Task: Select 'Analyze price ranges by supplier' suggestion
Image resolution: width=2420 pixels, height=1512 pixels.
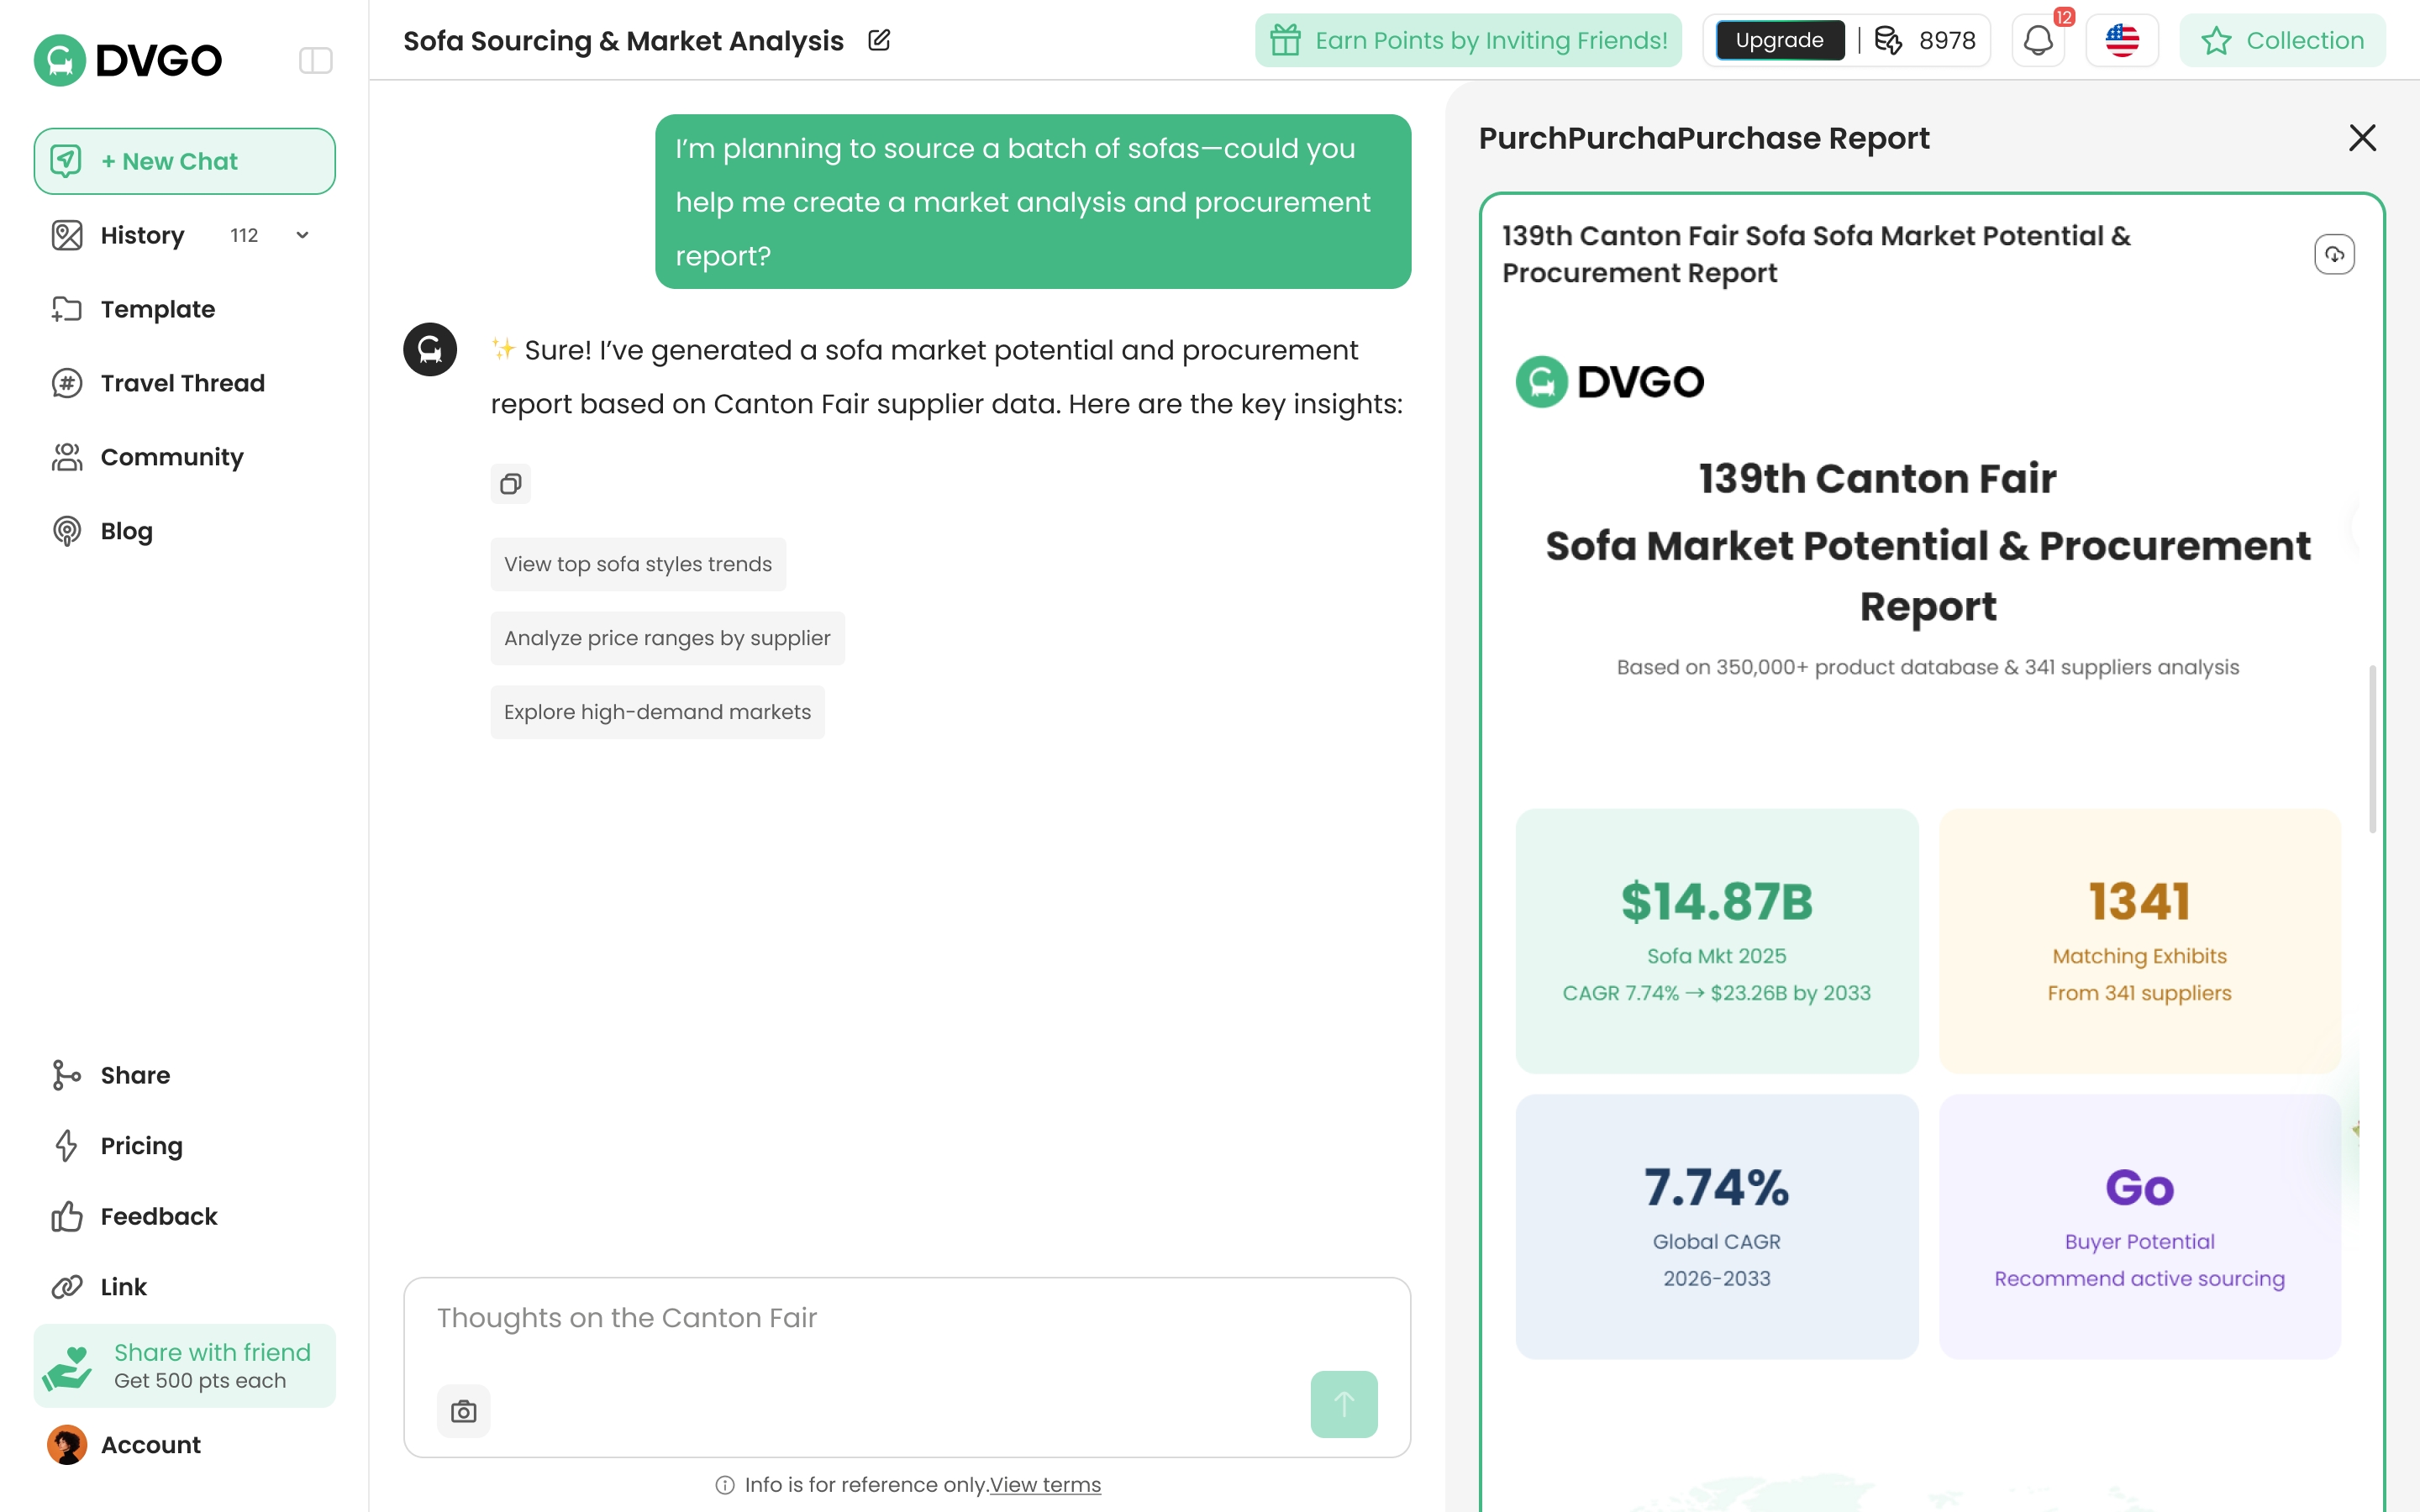Action: (x=667, y=638)
